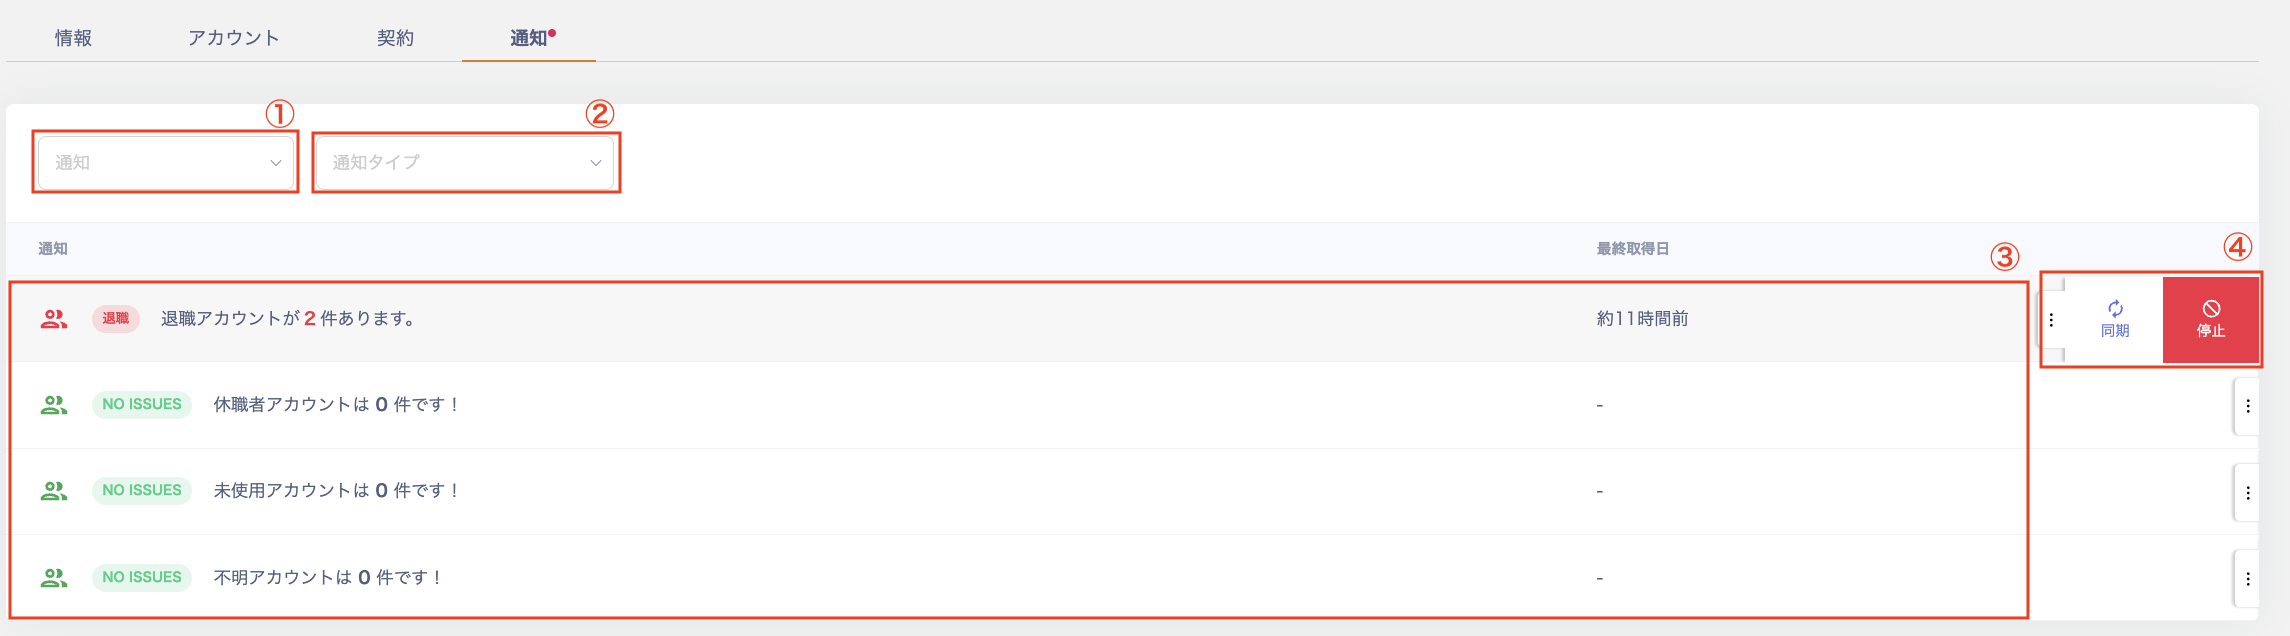Select the 契約 tab
This screenshot has width=2290, height=636.
tap(395, 38)
